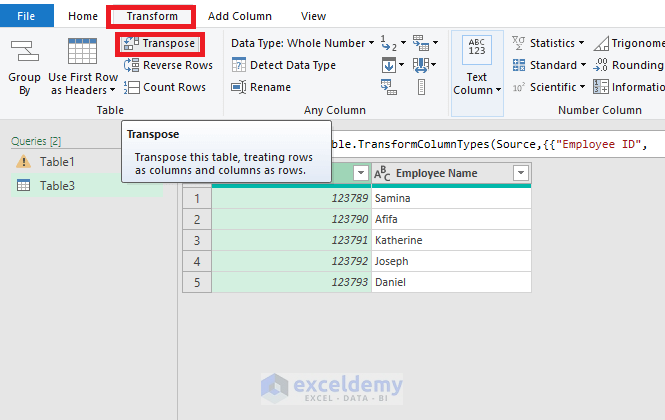Screen dimensions: 665x420
Task: Click Count Rows button
Action: point(165,87)
